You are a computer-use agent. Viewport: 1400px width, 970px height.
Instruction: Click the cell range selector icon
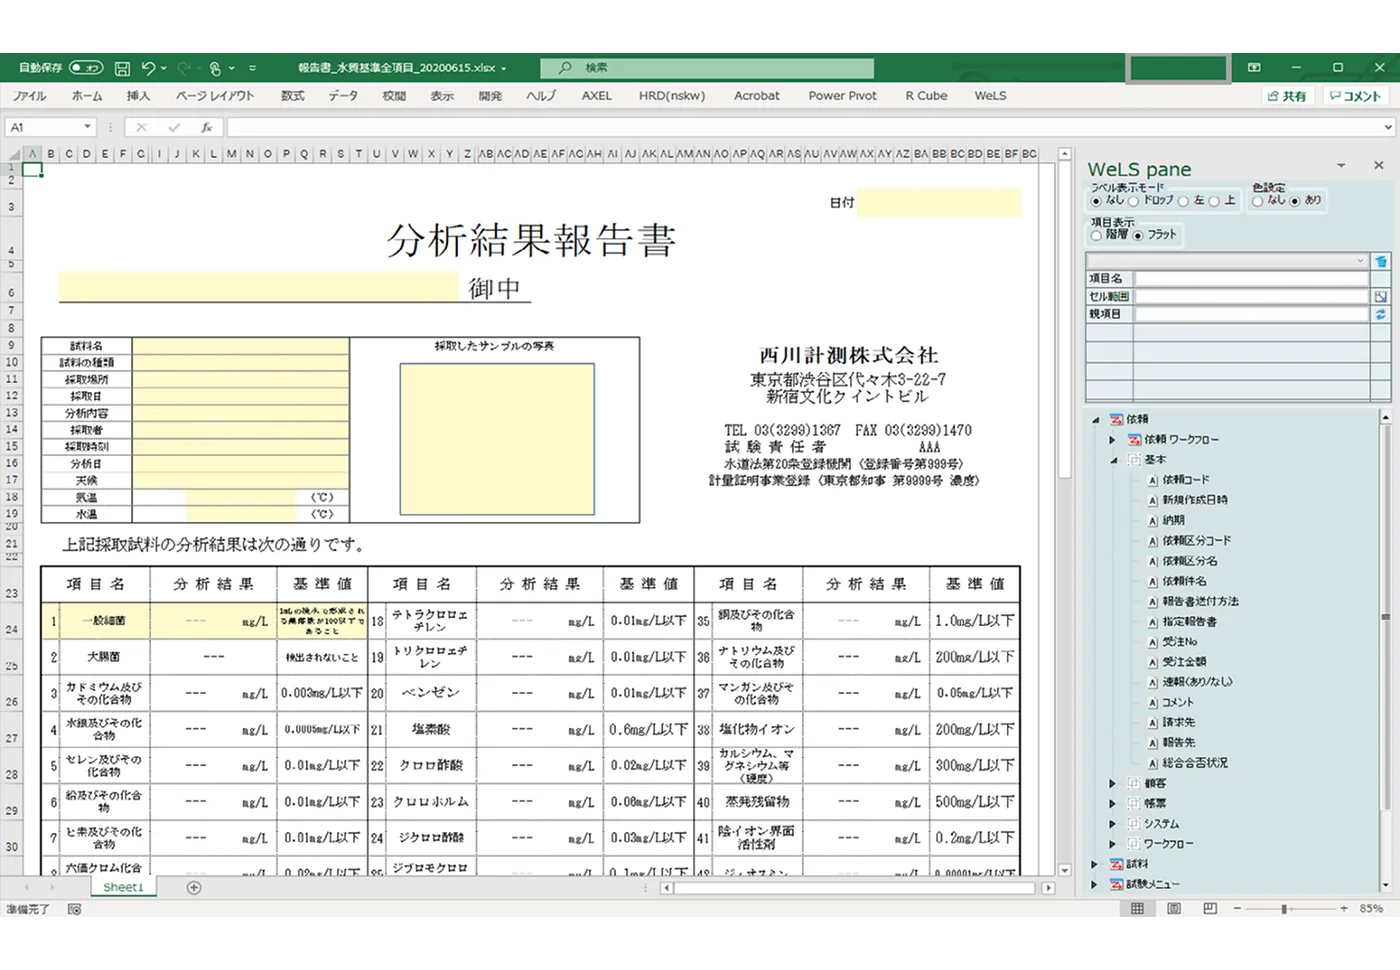coord(1380,296)
